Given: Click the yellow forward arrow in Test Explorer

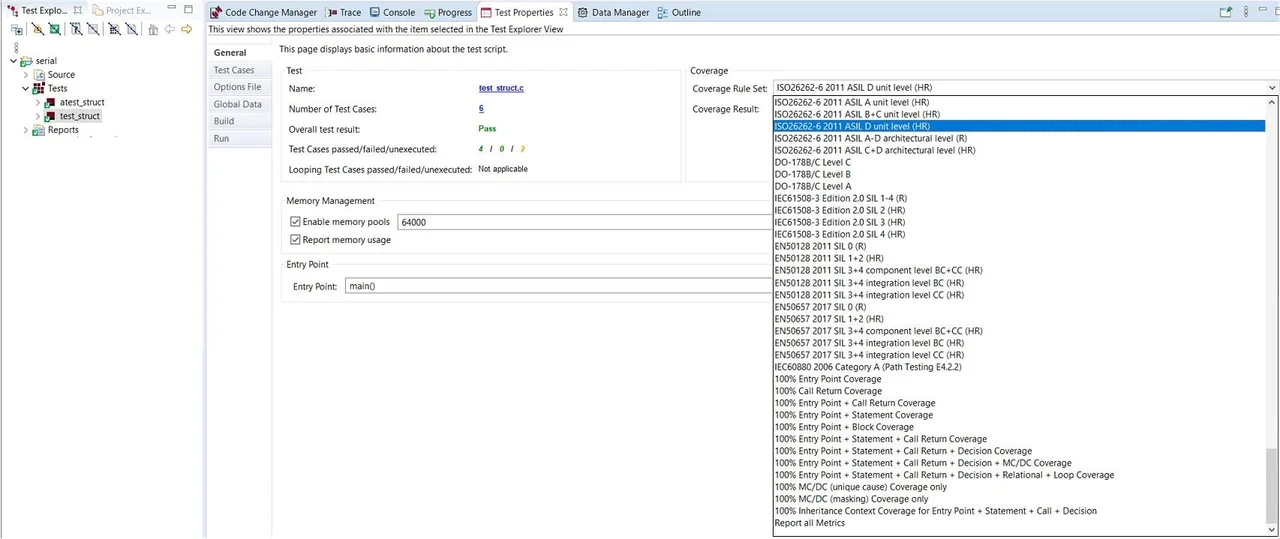Looking at the screenshot, I should [186, 29].
